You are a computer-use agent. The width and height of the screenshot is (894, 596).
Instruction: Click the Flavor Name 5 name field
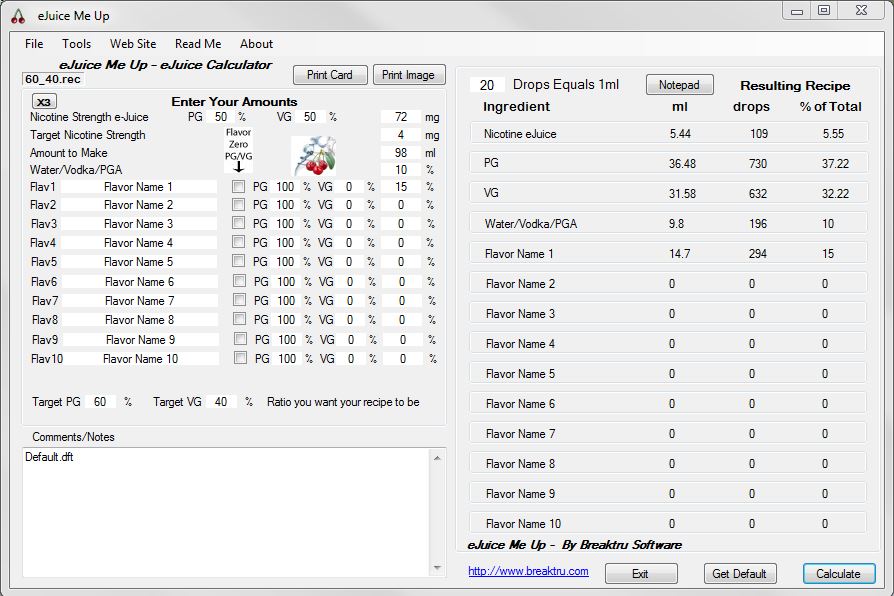pos(139,262)
